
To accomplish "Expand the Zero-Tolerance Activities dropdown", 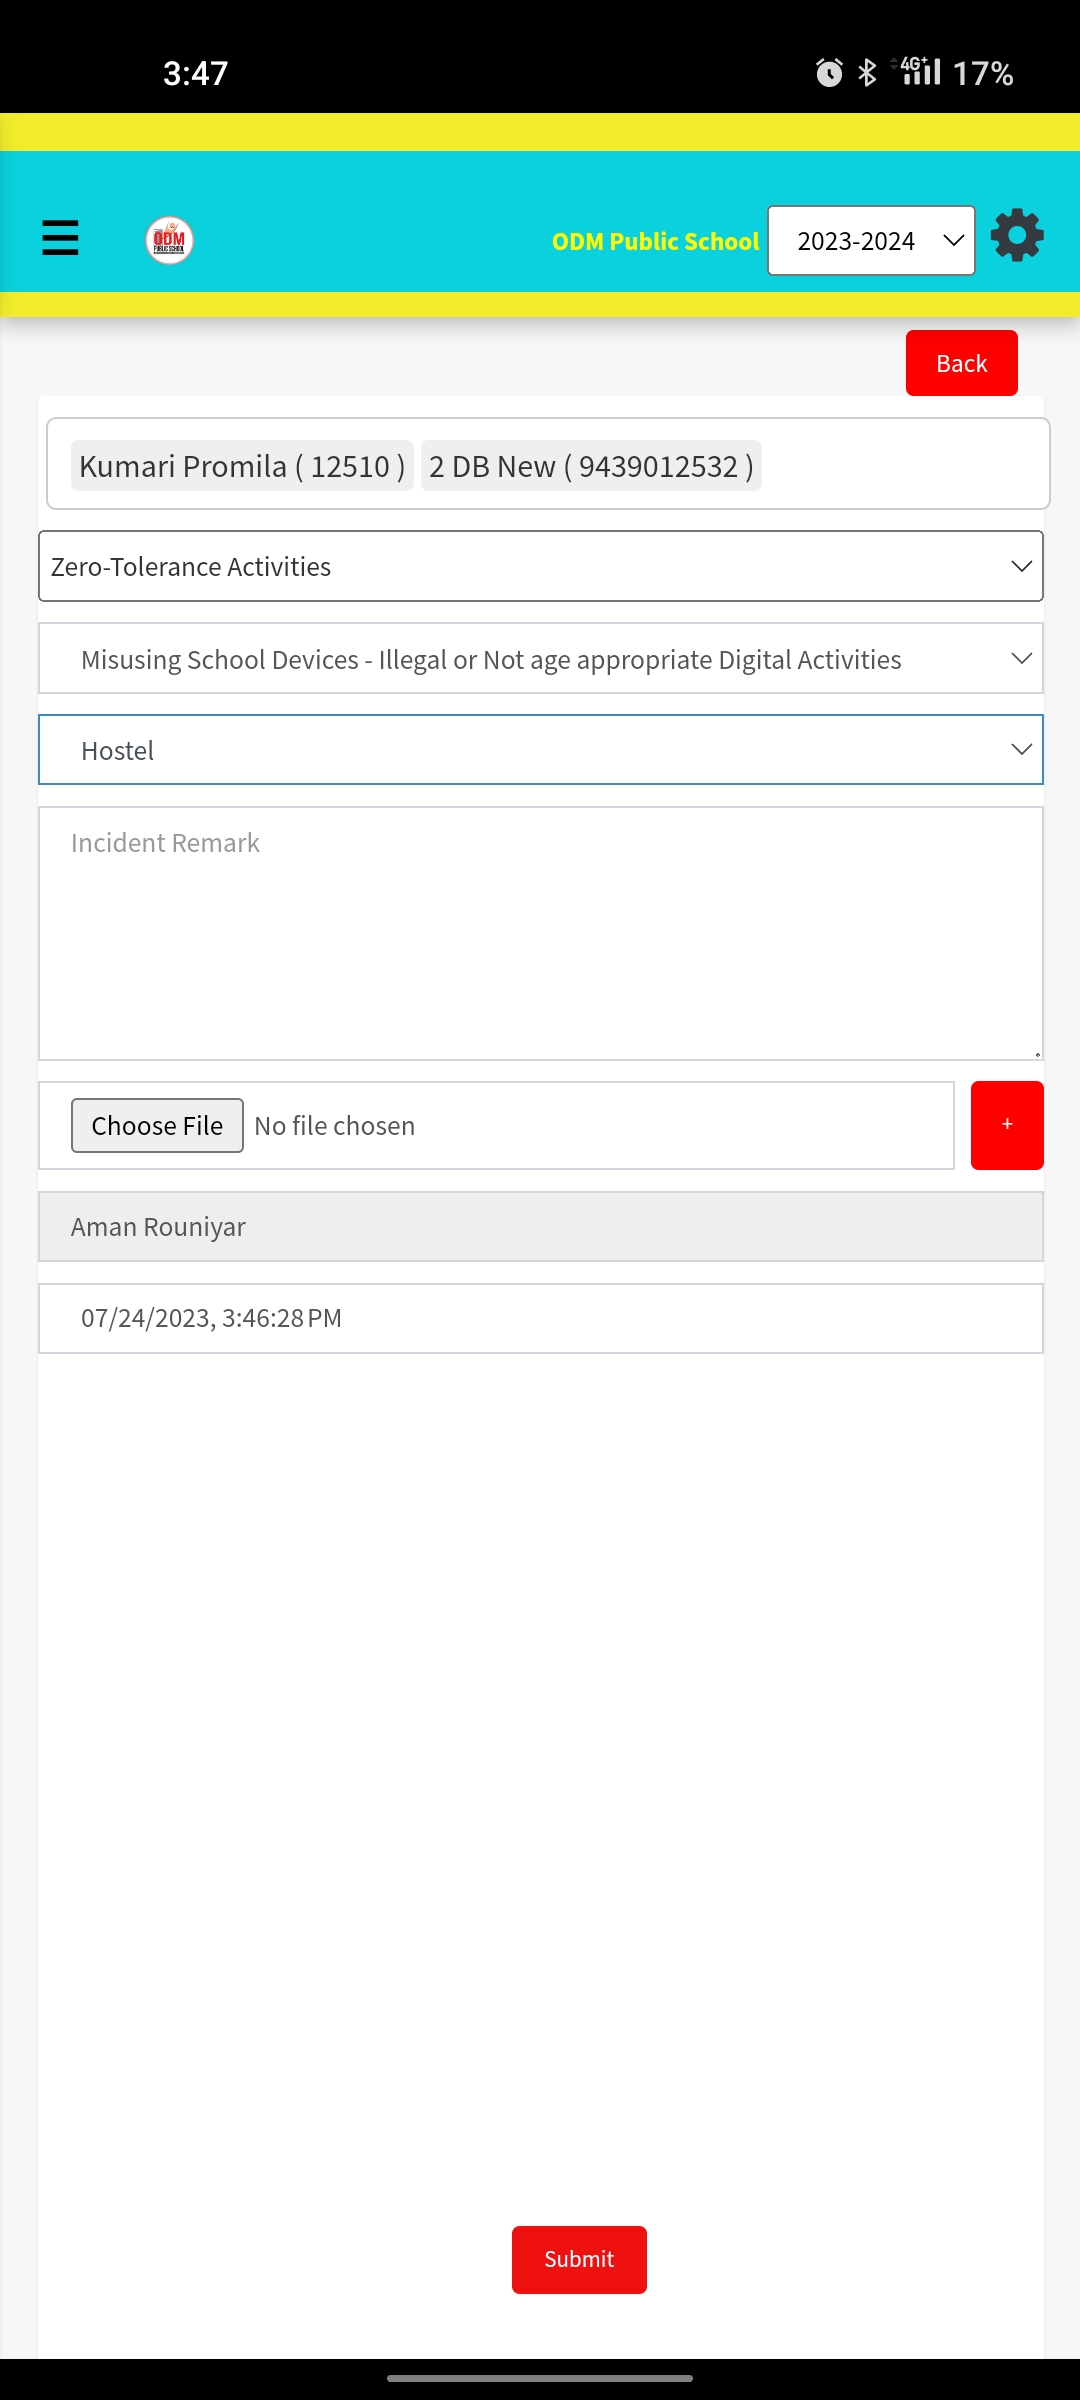I will coord(540,566).
